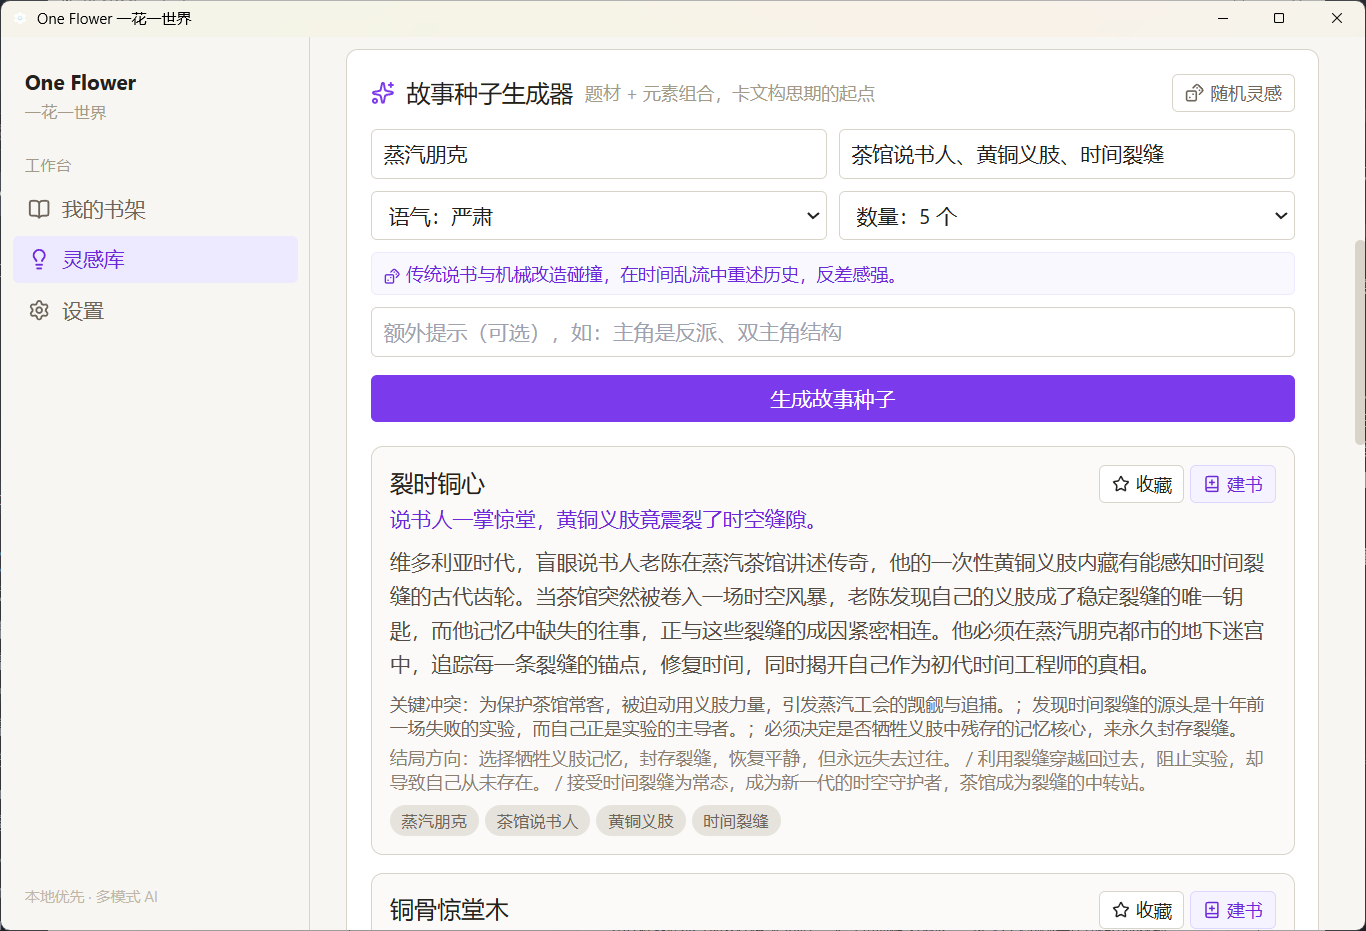Screen dimensions: 1366x931
Task: Click the 黄铜义肢 tag chip
Action: (x=641, y=821)
